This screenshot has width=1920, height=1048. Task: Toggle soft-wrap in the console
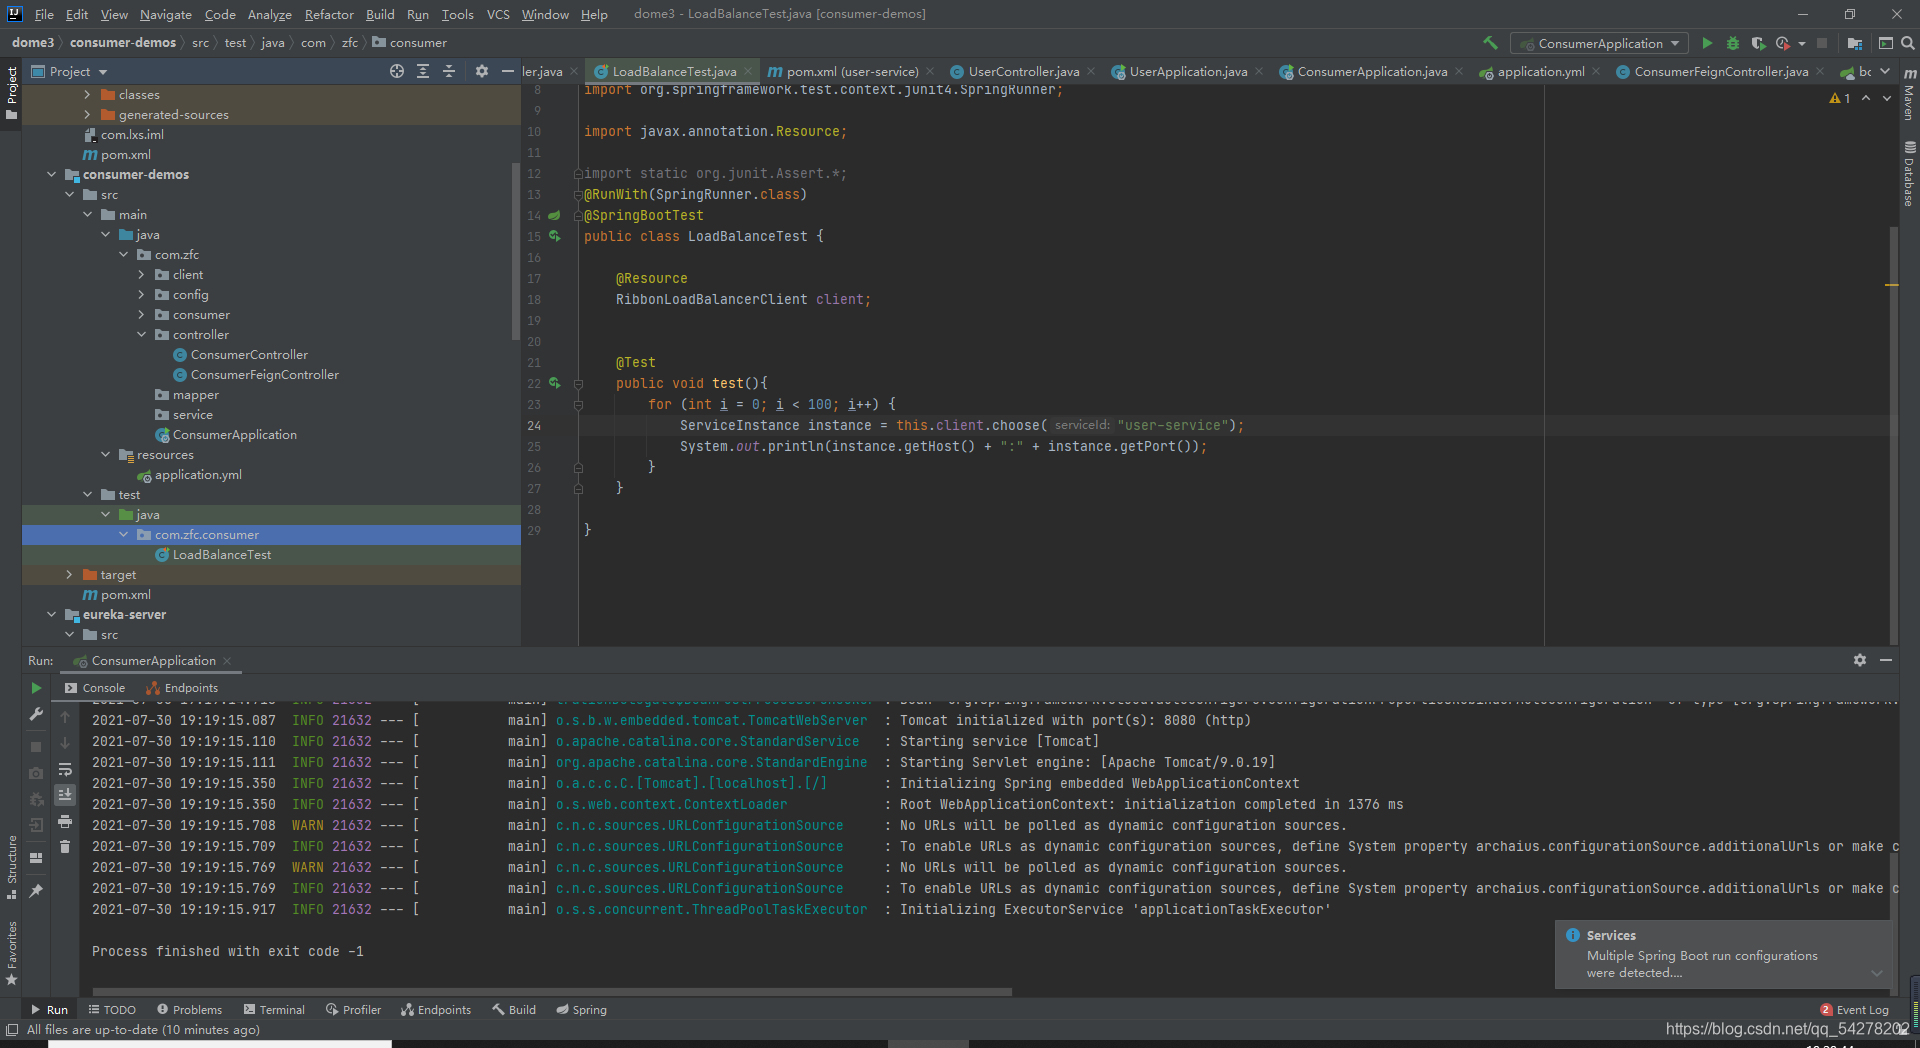point(65,769)
